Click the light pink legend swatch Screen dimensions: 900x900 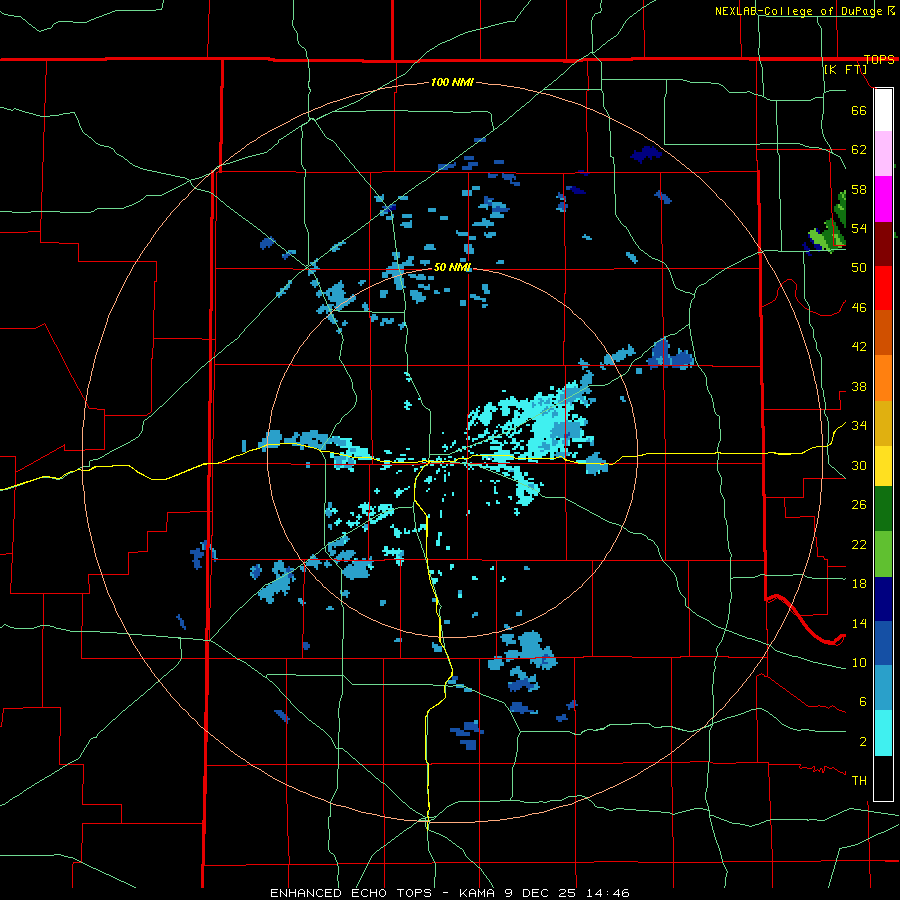pos(883,153)
